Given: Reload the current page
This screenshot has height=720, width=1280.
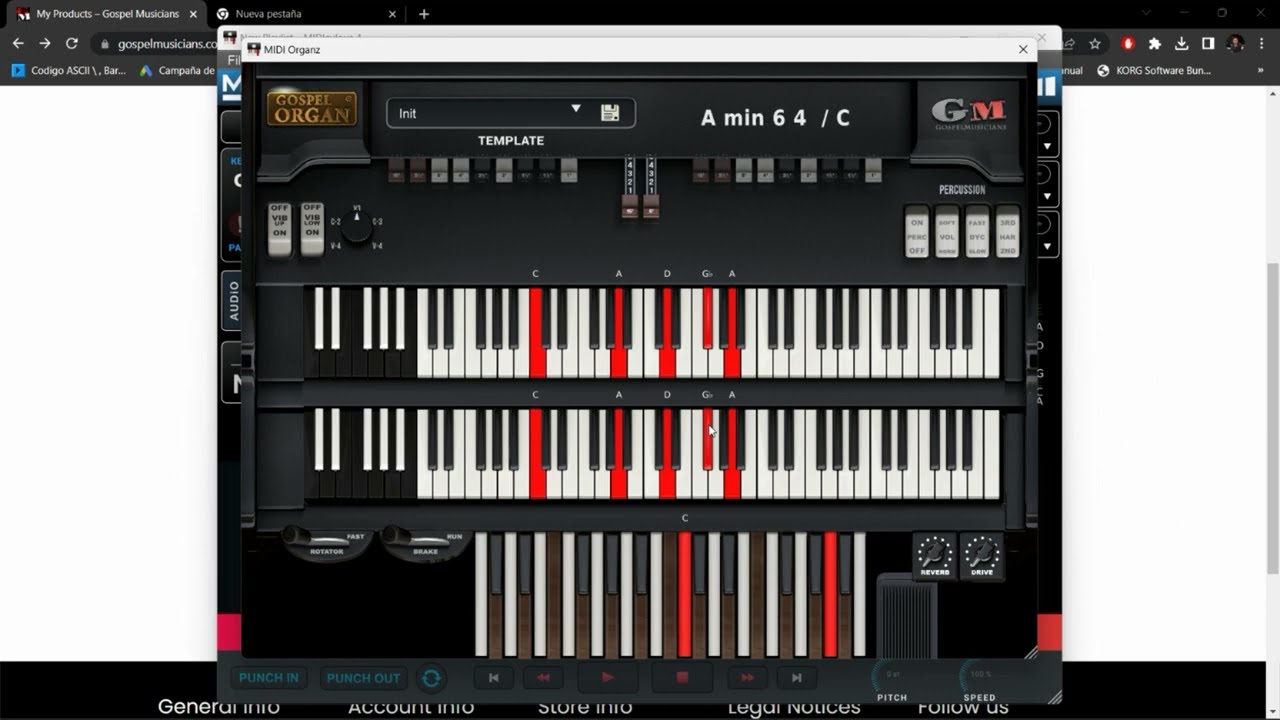Looking at the screenshot, I should (x=72, y=43).
